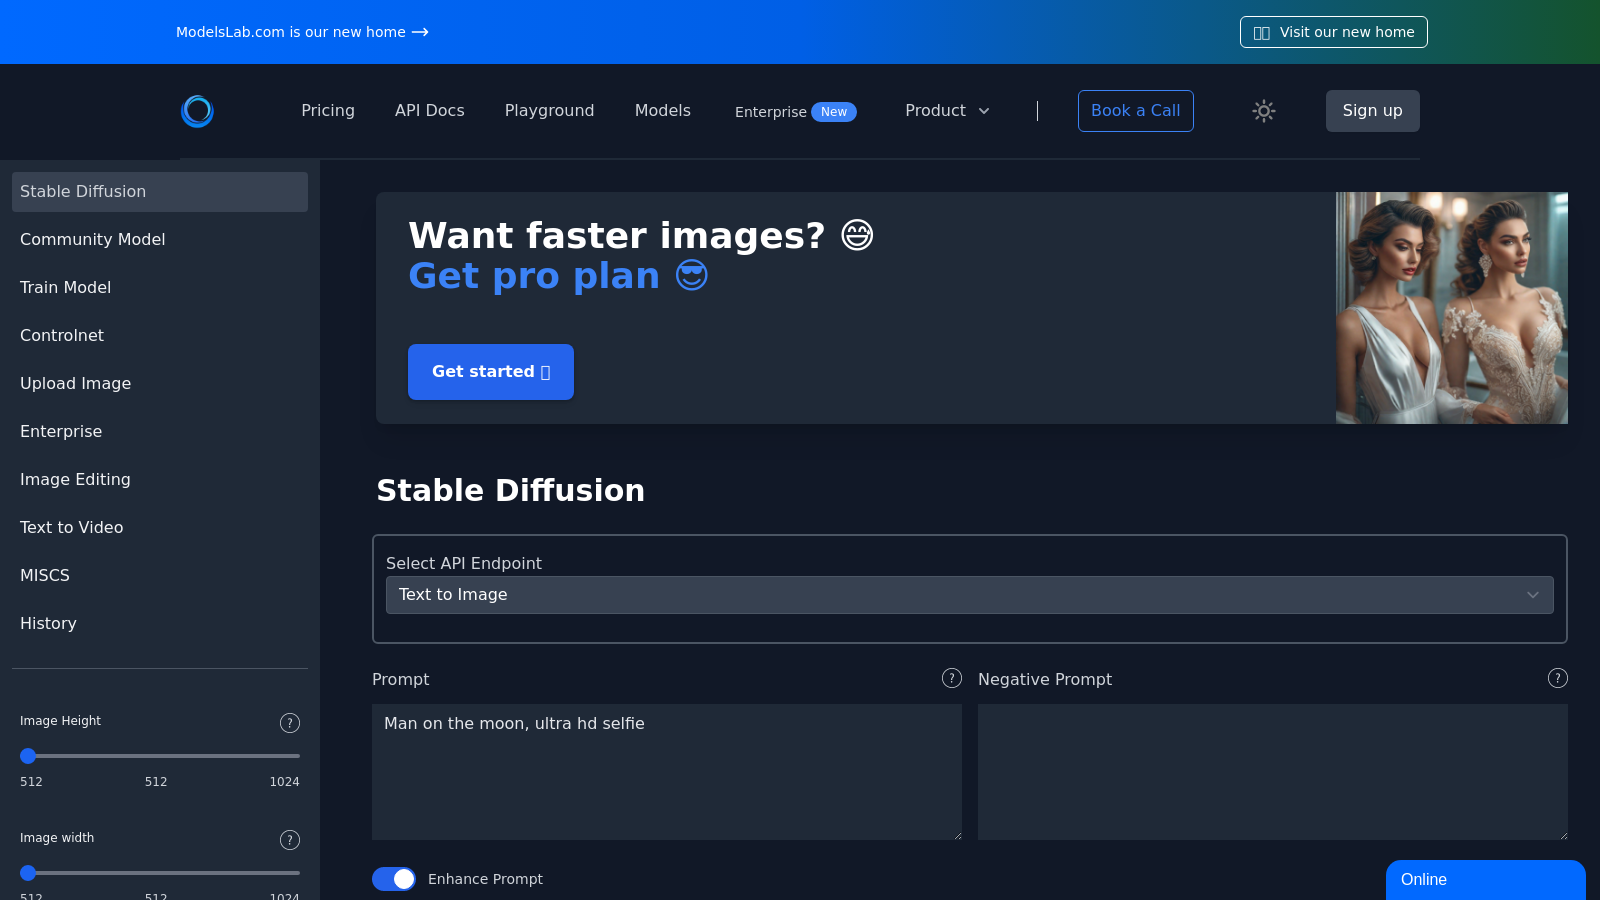
Task: Disable the Enhance Prompt toggle
Action: (x=393, y=878)
